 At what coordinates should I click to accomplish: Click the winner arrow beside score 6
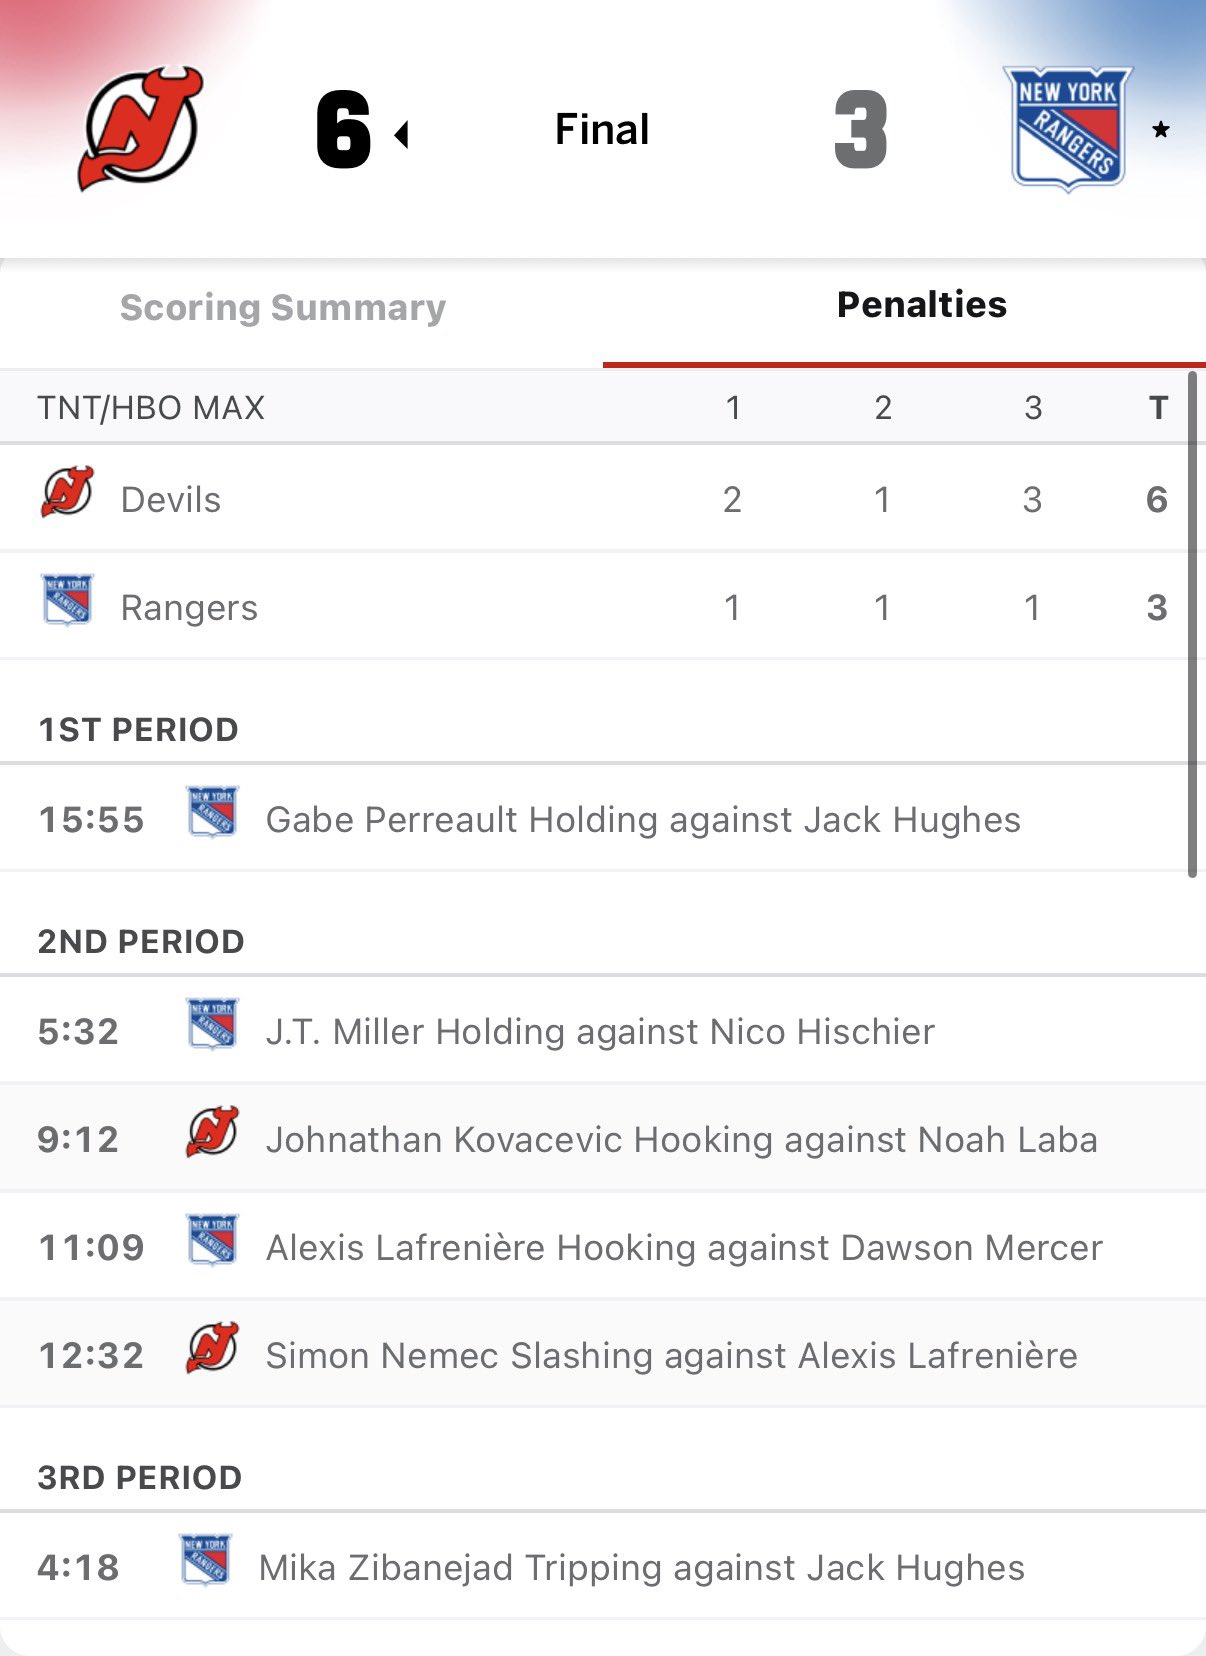(x=402, y=134)
